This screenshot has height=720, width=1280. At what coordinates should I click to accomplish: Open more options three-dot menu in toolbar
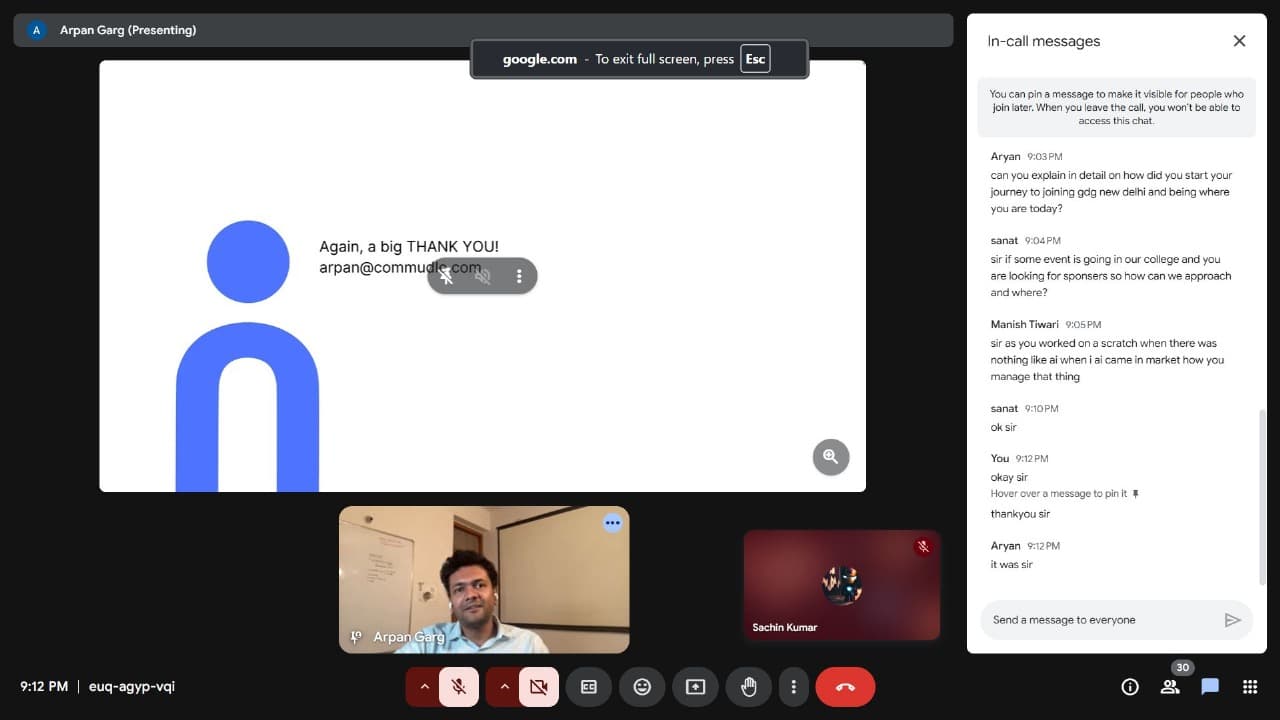tap(793, 687)
